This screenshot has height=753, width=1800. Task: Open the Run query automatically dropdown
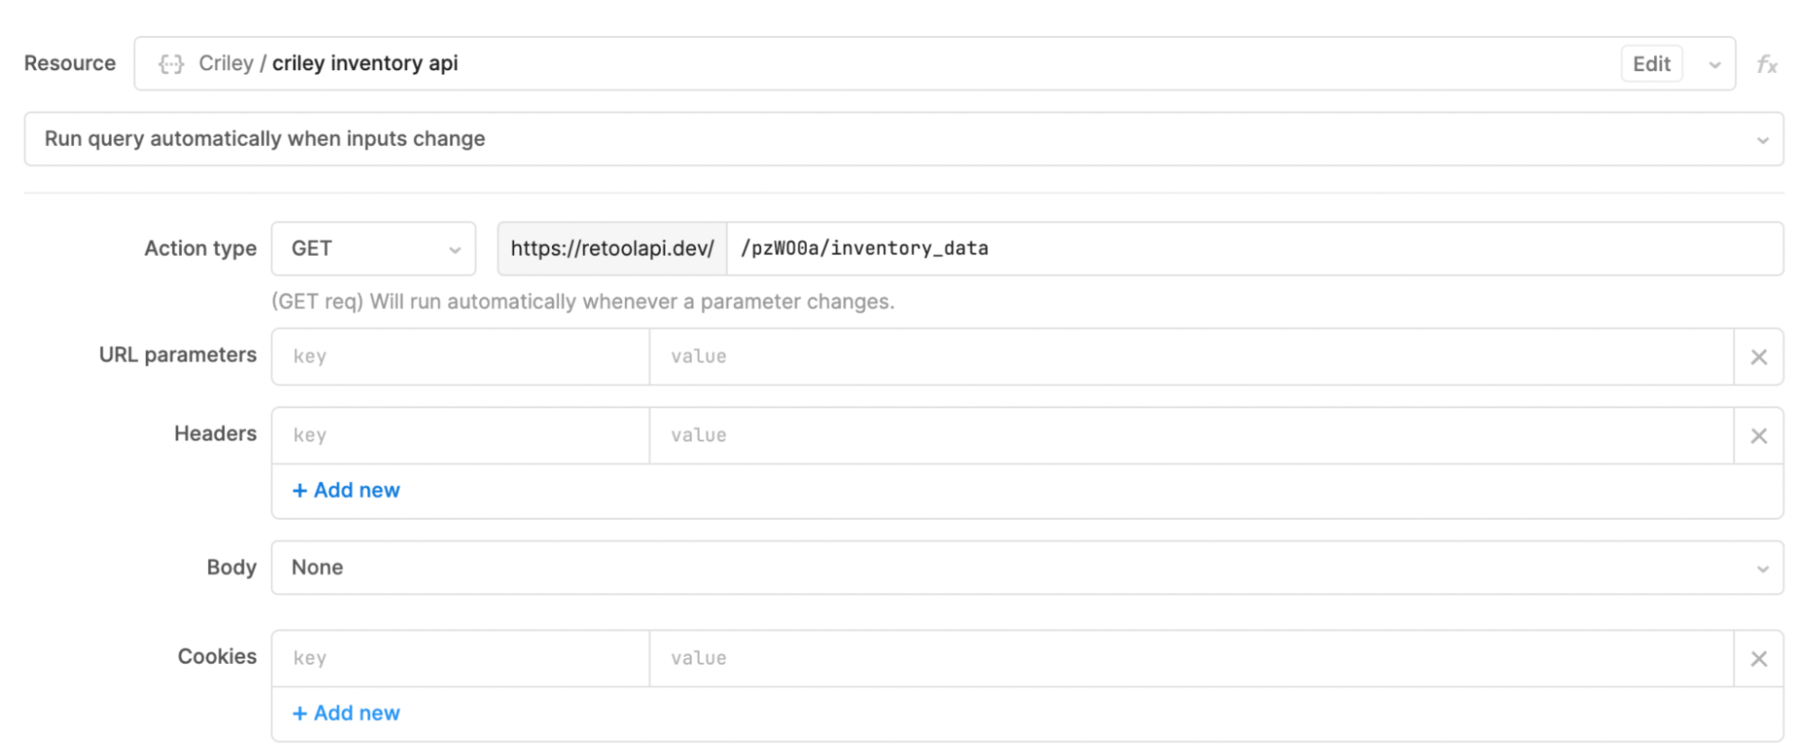click(902, 139)
